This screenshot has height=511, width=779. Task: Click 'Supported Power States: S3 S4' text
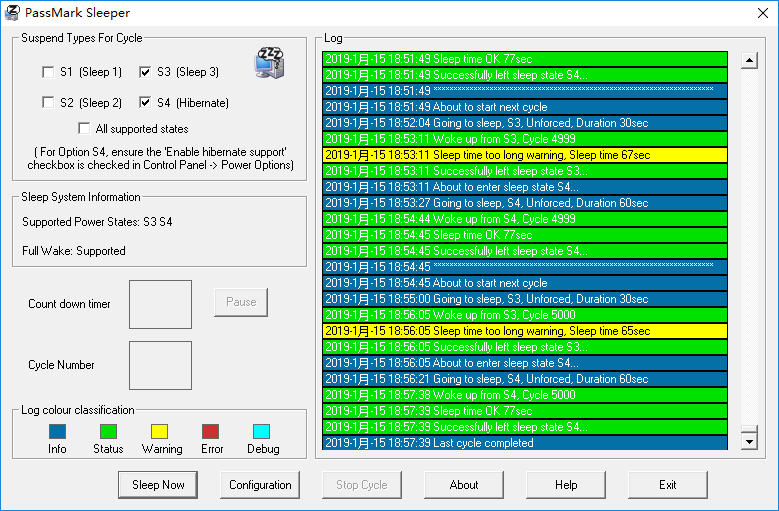coord(97,222)
